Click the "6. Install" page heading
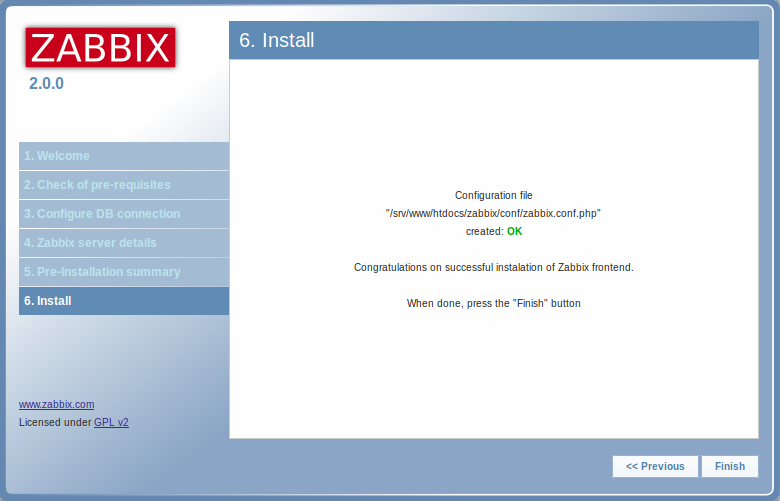Viewport: 780px width, 501px height. click(277, 40)
